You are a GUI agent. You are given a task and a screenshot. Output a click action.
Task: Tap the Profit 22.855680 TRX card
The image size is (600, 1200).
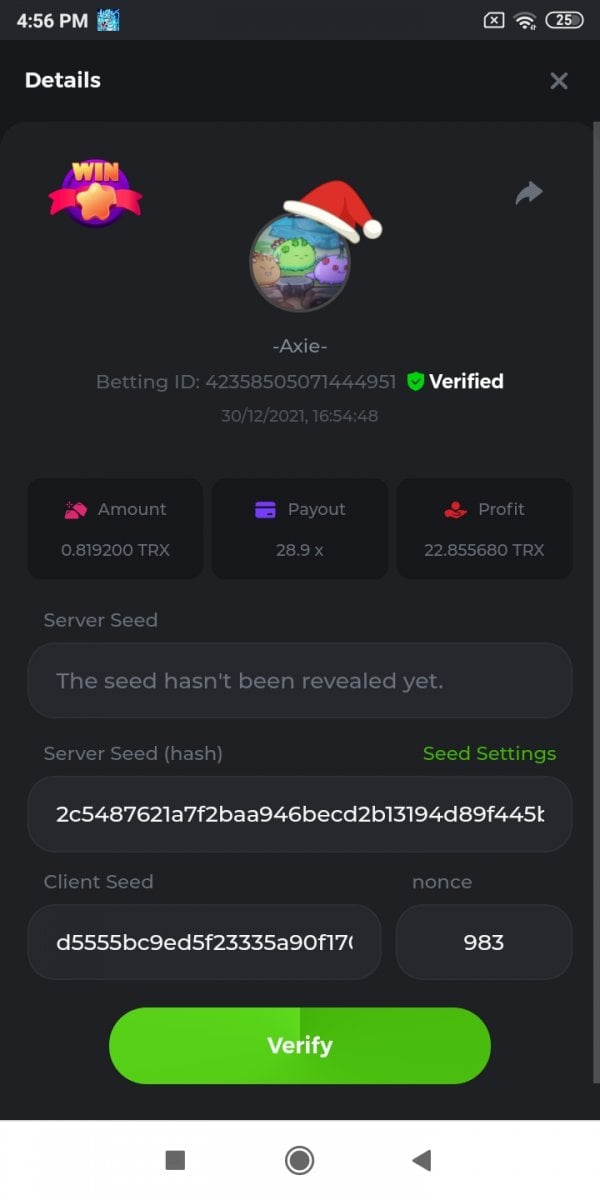pyautogui.click(x=485, y=529)
